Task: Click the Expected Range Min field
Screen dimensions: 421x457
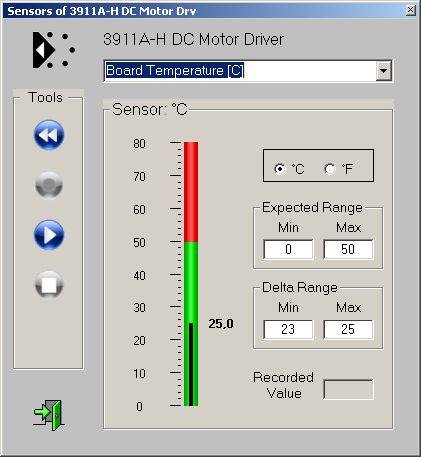Action: 288,249
